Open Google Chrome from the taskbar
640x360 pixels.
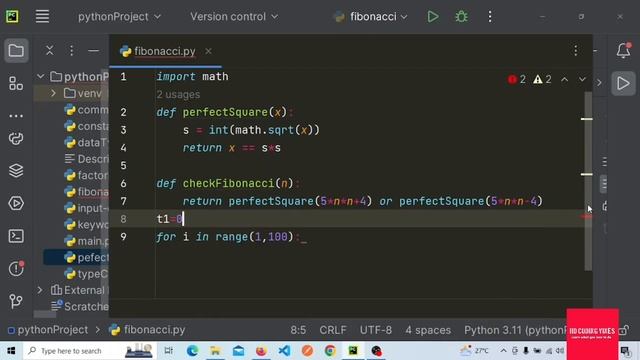(x=330, y=351)
